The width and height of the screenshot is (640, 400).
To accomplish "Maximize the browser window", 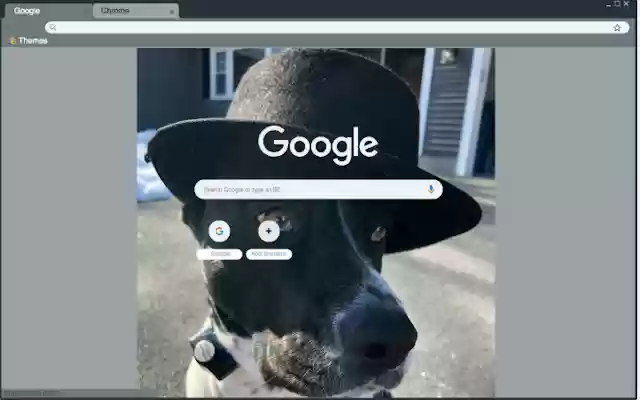I will pyautogui.click(x=617, y=4).
